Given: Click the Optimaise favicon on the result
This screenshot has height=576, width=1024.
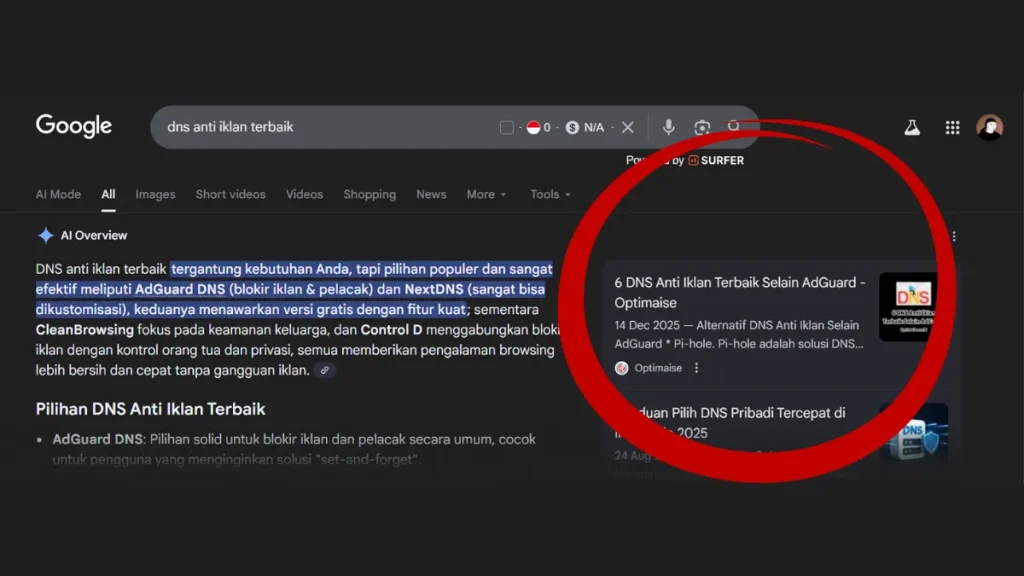Looking at the screenshot, I should [x=622, y=367].
